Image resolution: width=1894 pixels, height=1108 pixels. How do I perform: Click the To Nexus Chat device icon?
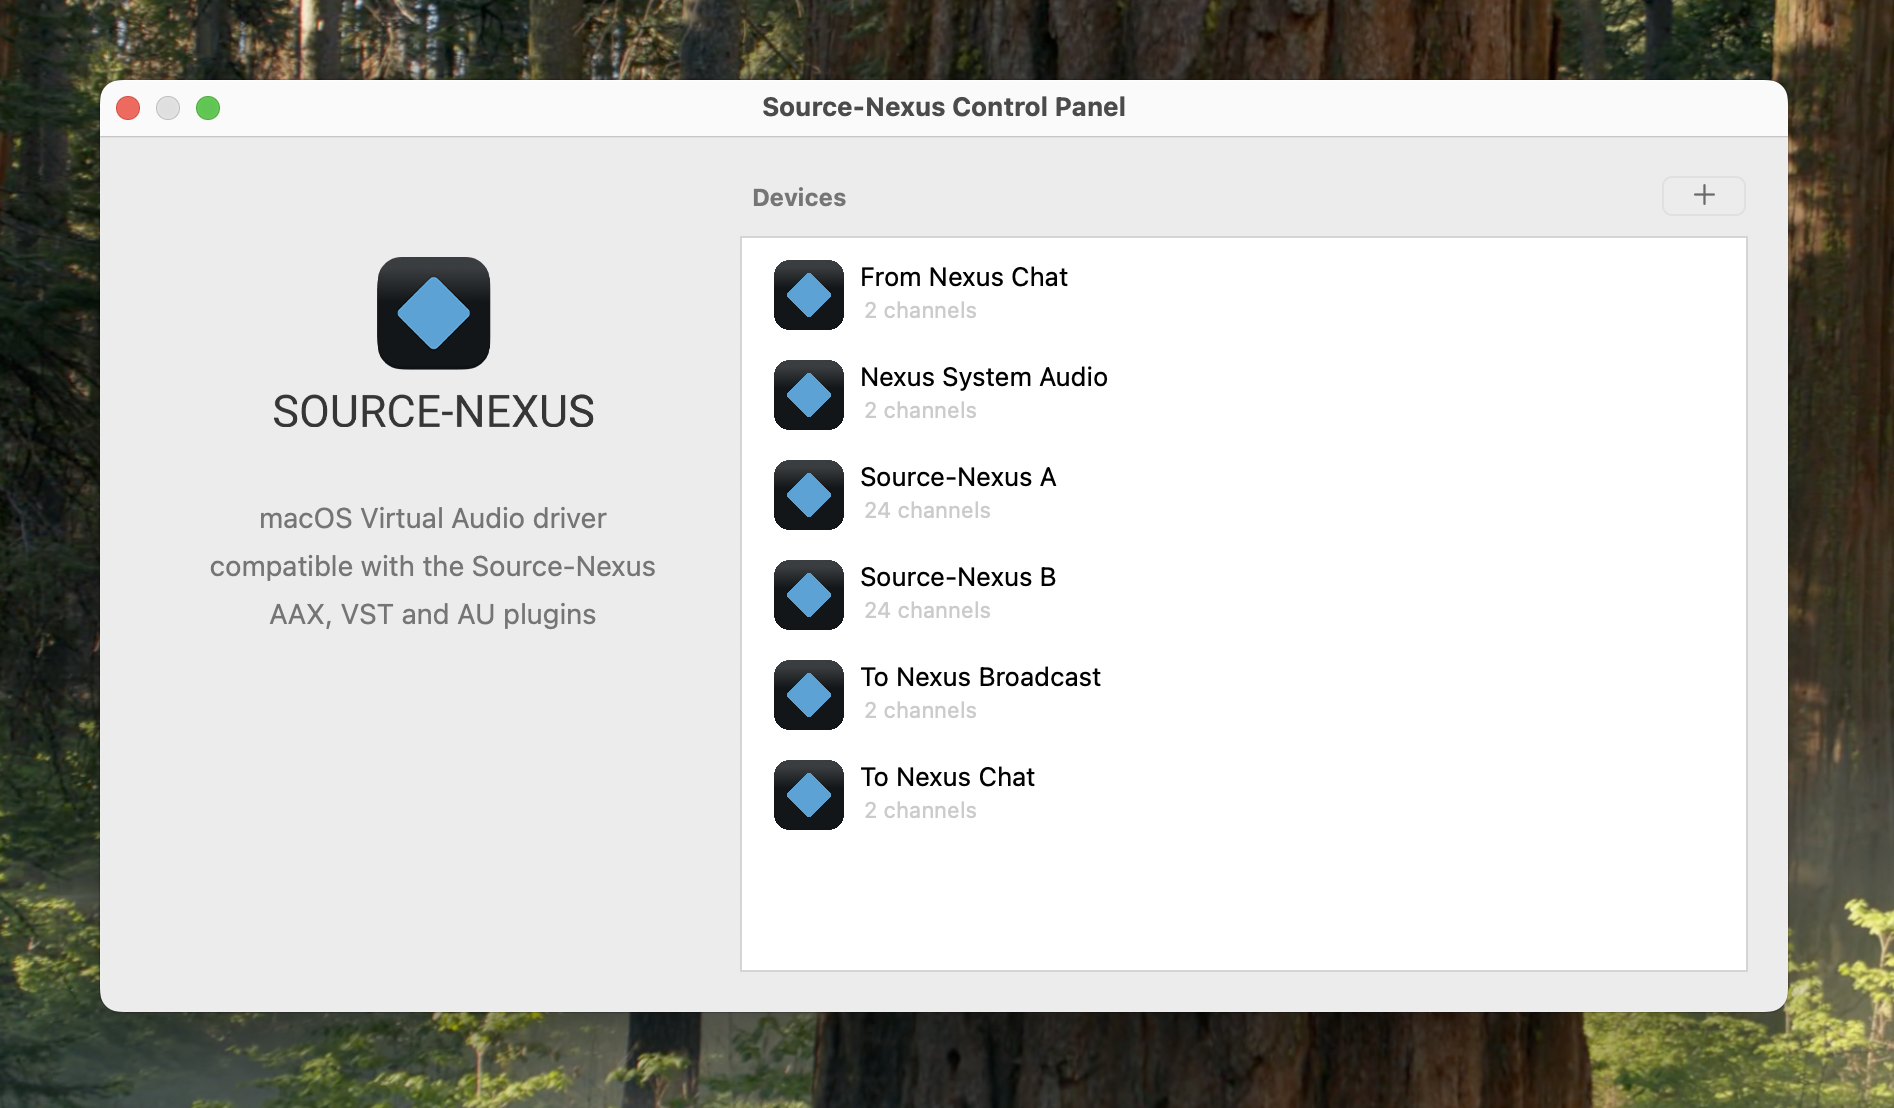click(x=808, y=795)
